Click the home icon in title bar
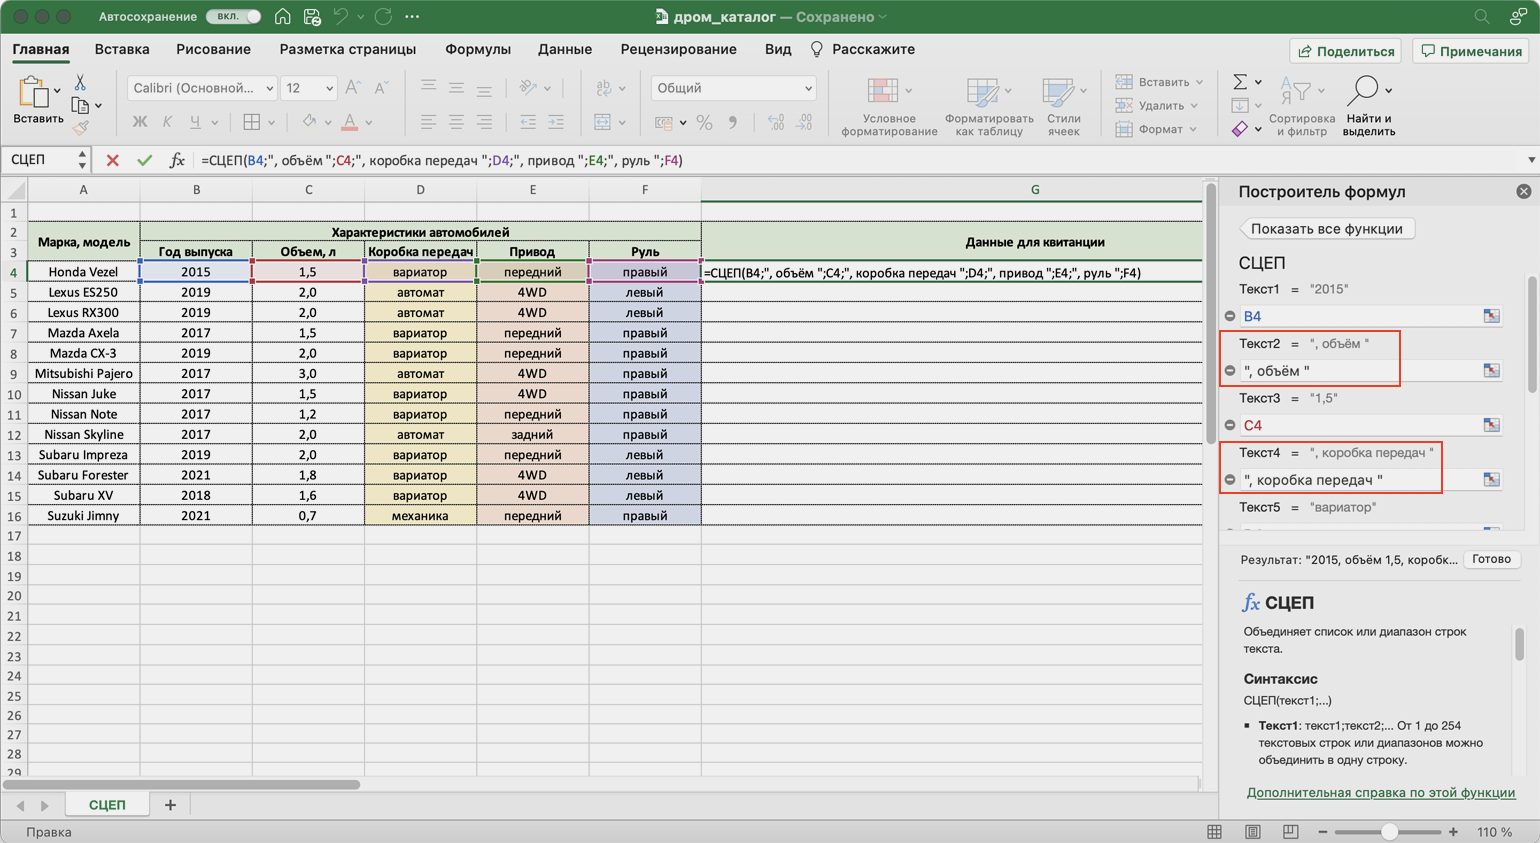Viewport: 1540px width, 843px height. point(283,17)
